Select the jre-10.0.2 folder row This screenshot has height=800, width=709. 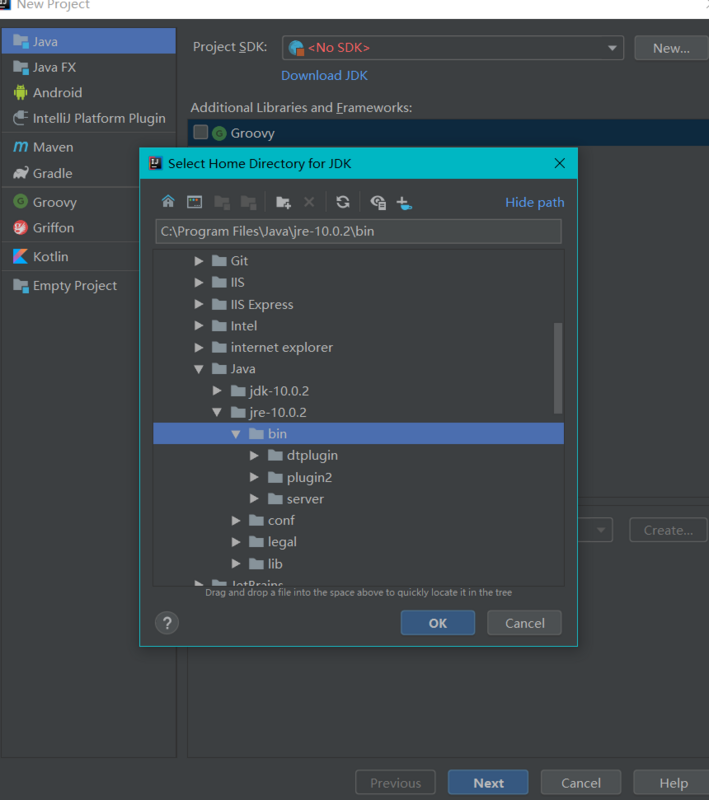358,412
